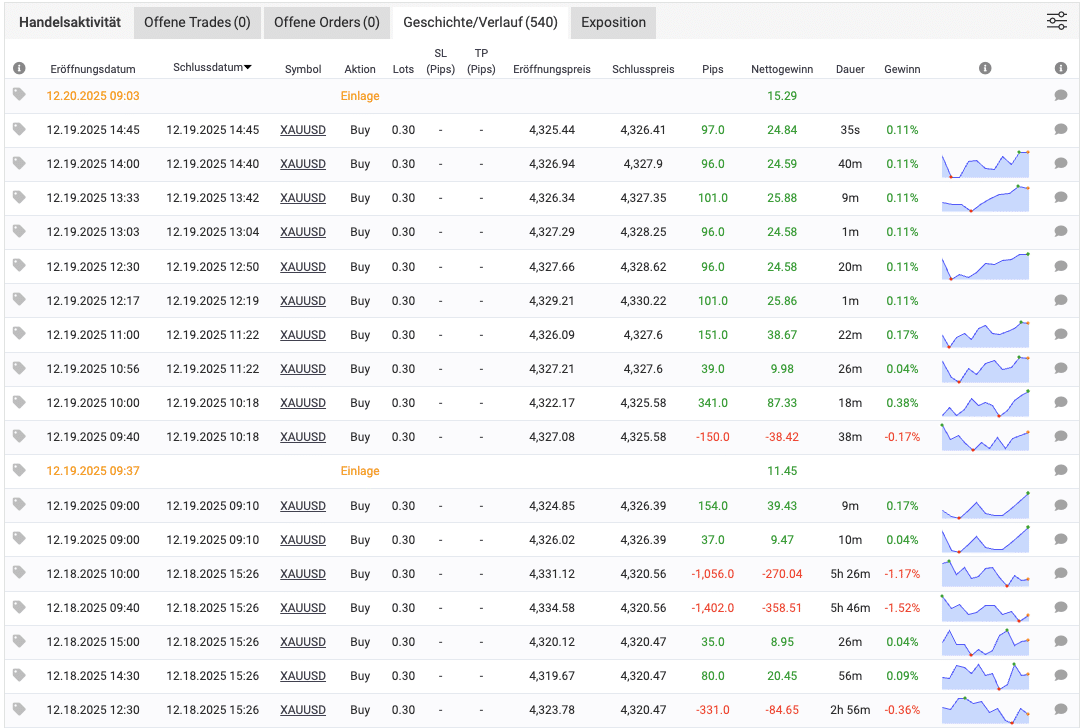
Task: Sort table by Nettogewinn header
Action: click(782, 70)
